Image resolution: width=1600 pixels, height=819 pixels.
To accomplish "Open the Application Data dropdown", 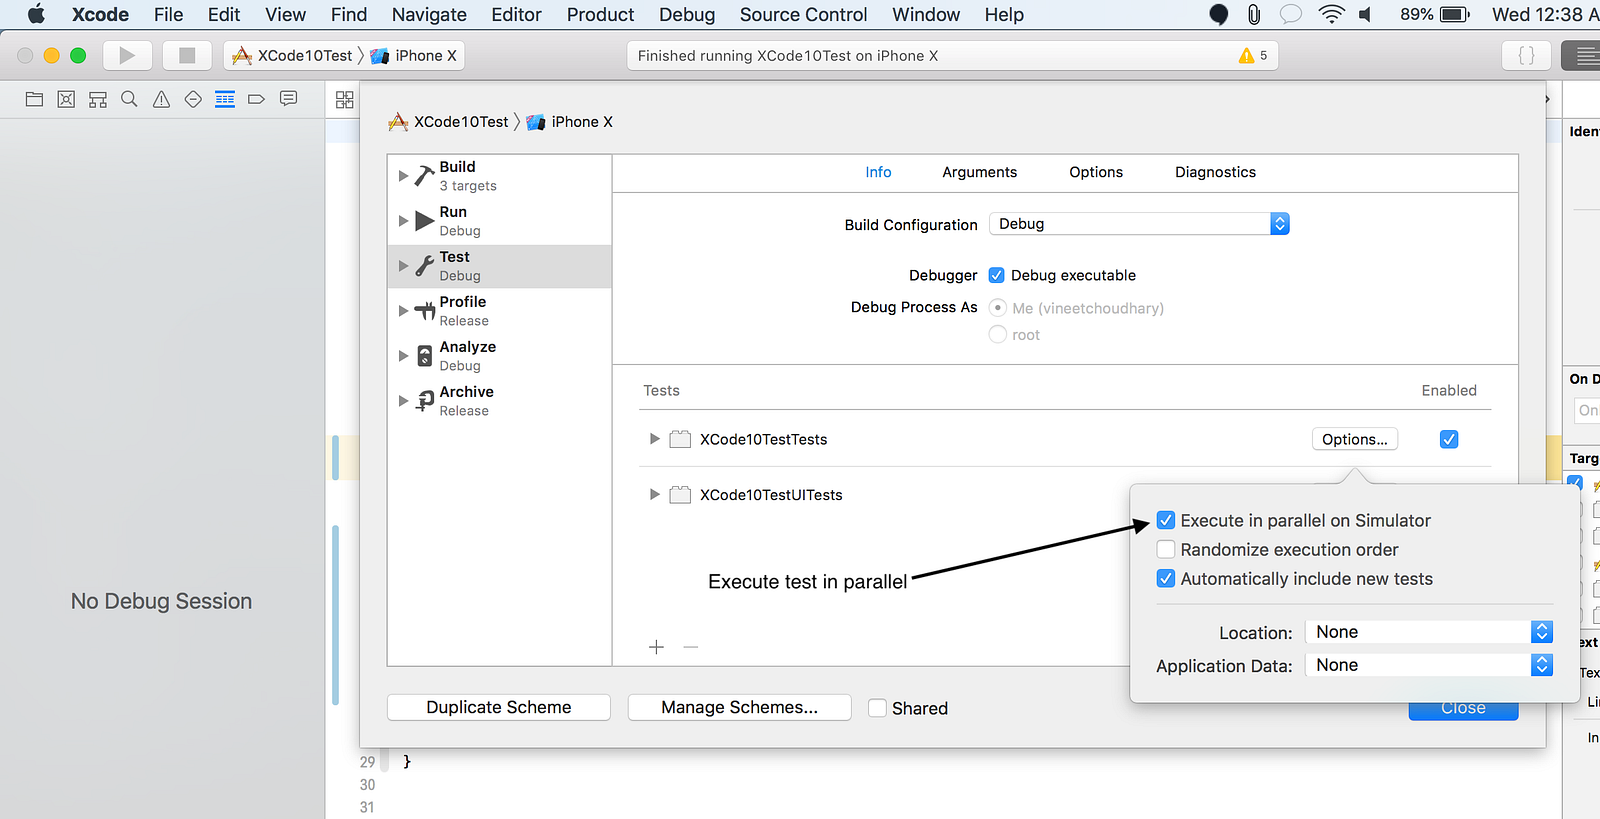I will pos(1430,665).
